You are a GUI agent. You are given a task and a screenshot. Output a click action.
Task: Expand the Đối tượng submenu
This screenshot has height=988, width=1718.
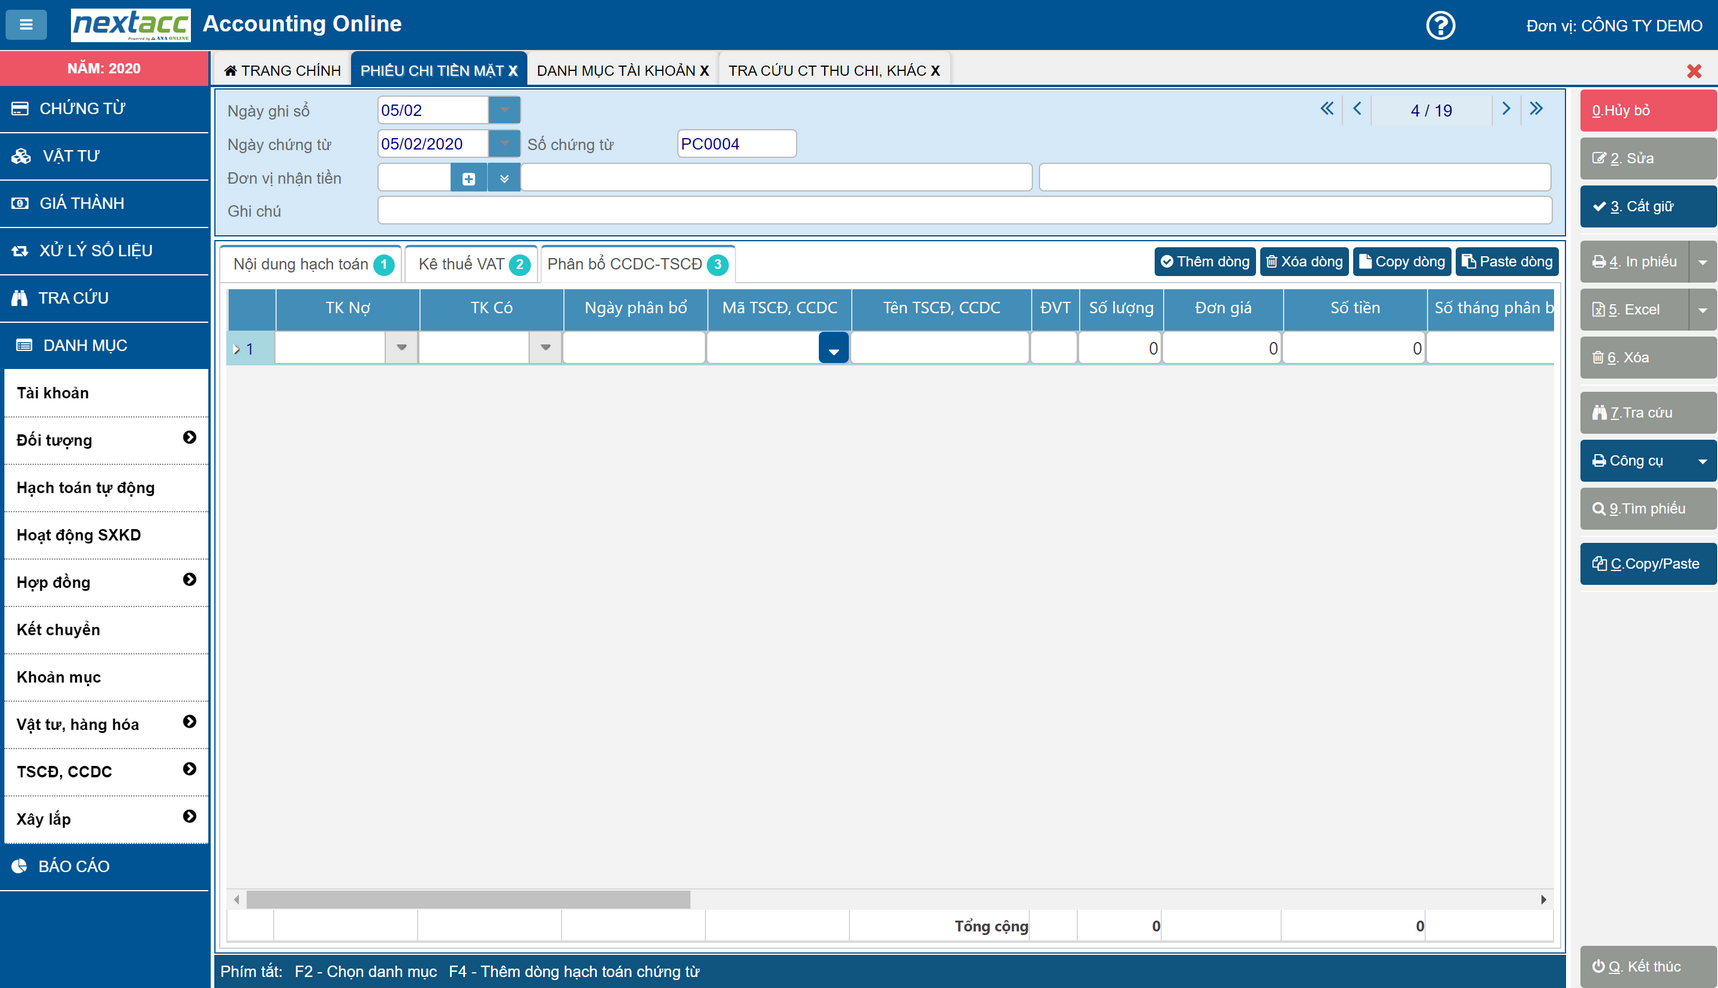pyautogui.click(x=189, y=438)
